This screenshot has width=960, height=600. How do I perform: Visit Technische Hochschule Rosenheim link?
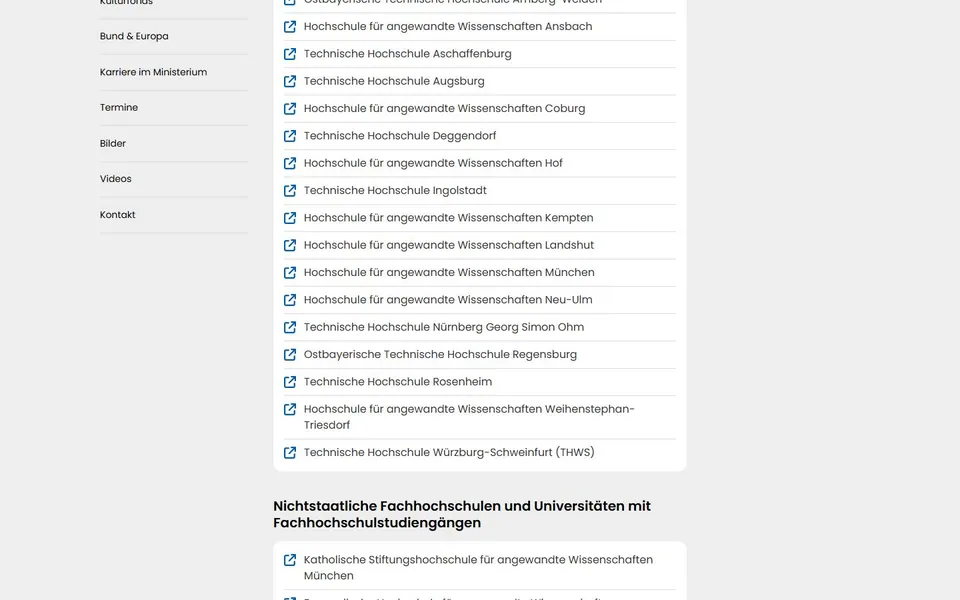pyautogui.click(x=397, y=381)
